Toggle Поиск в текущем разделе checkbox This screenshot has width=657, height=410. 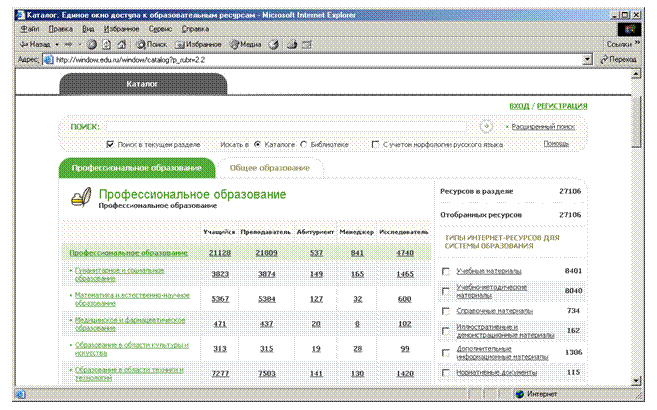click(110, 144)
